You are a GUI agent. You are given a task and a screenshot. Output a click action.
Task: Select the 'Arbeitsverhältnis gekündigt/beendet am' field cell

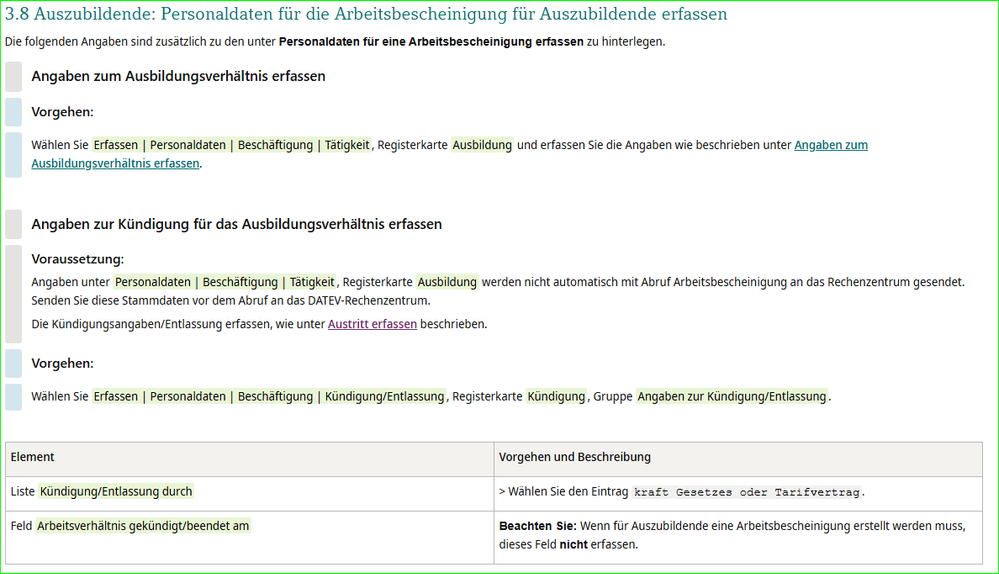[x=250, y=538]
